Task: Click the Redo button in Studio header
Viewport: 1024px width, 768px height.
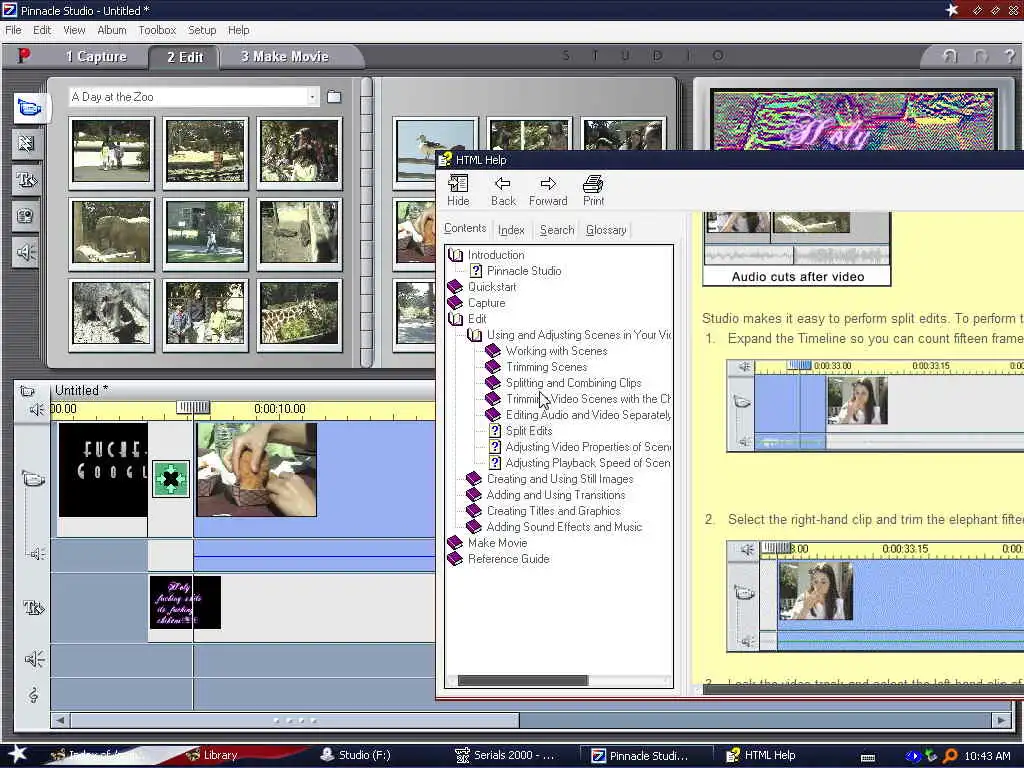Action: click(981, 57)
